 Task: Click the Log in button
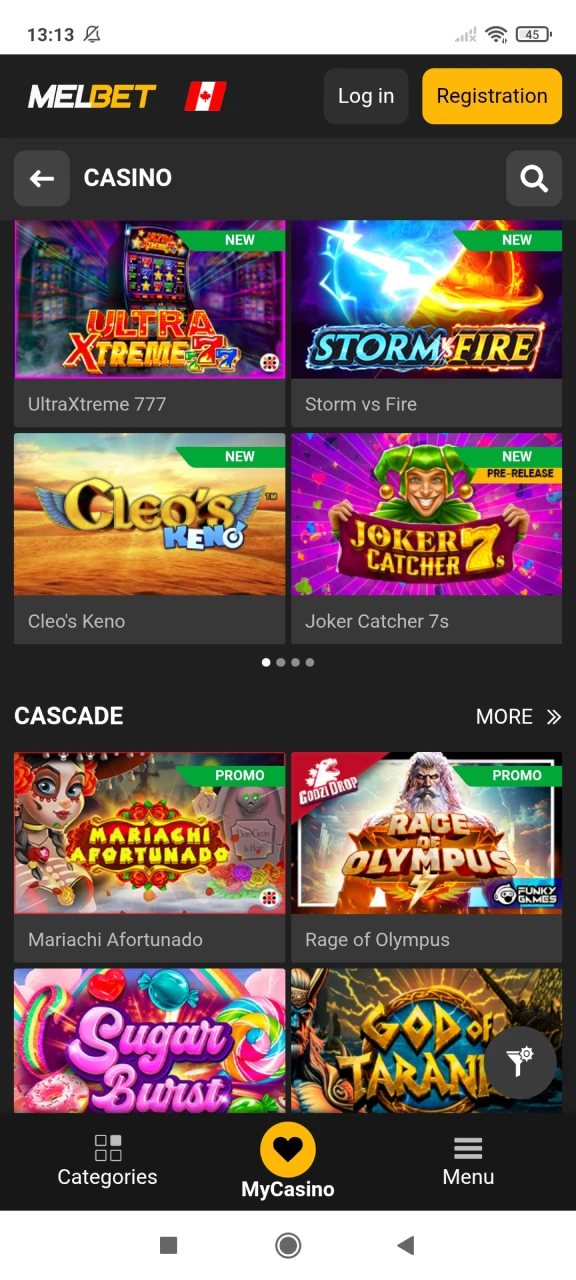click(366, 96)
